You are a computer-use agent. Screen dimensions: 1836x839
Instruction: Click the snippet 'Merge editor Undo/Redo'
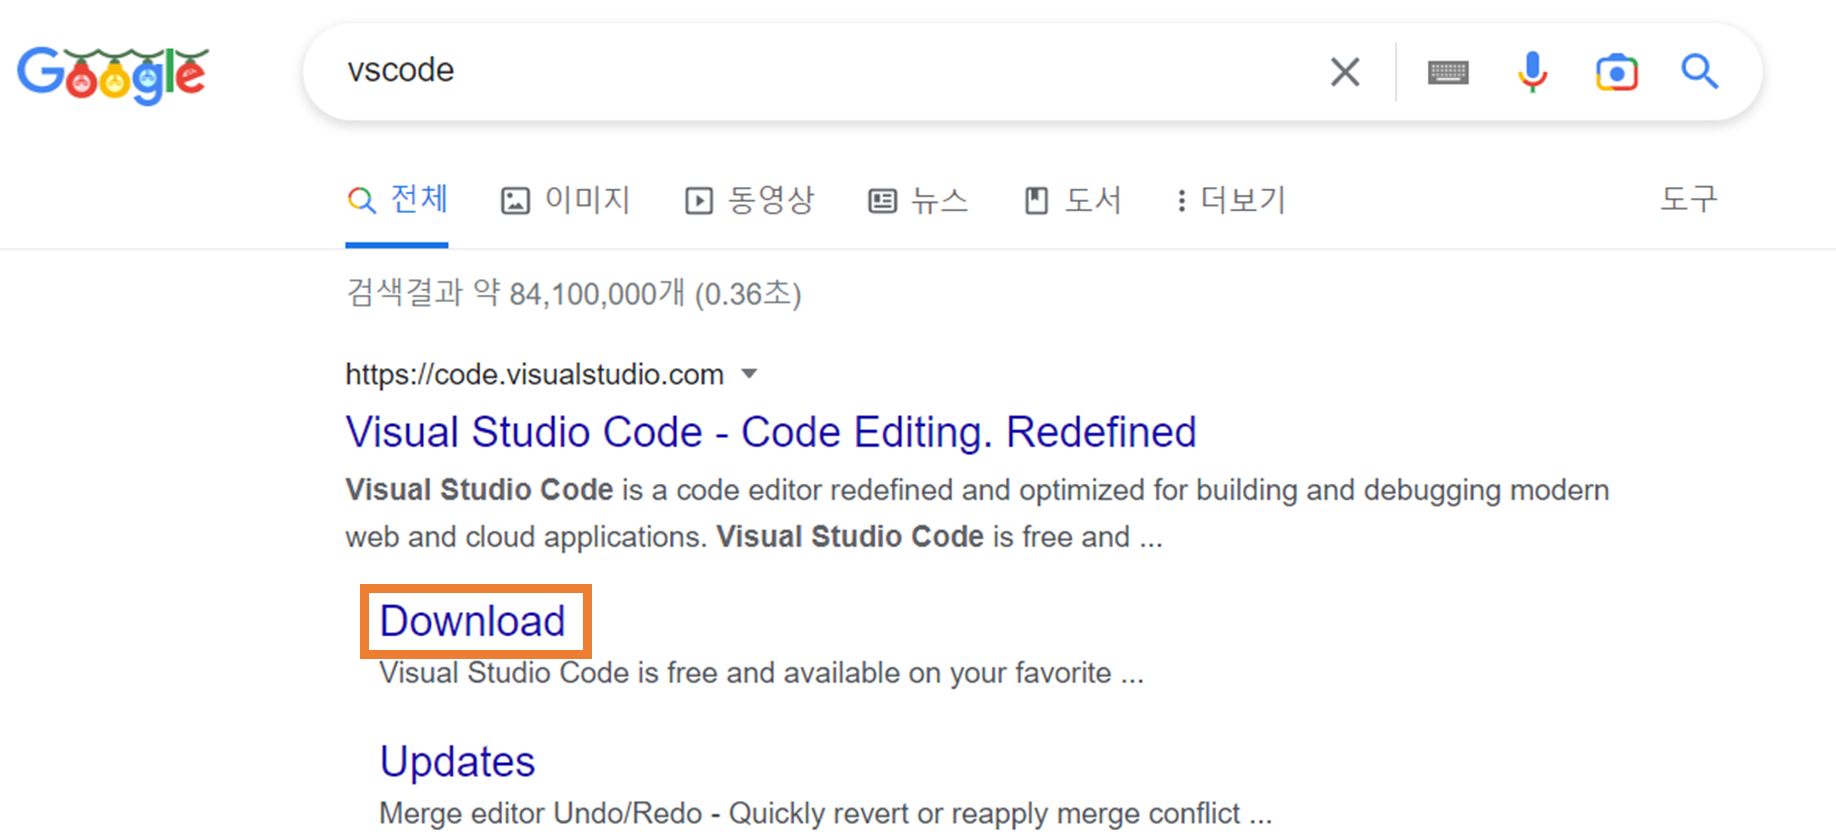click(x=825, y=813)
